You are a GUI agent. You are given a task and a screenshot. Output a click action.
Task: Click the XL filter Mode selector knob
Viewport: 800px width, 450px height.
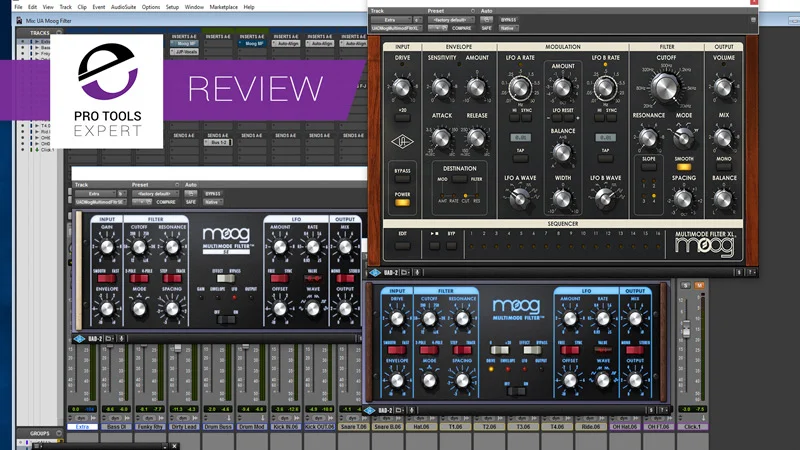pos(683,138)
